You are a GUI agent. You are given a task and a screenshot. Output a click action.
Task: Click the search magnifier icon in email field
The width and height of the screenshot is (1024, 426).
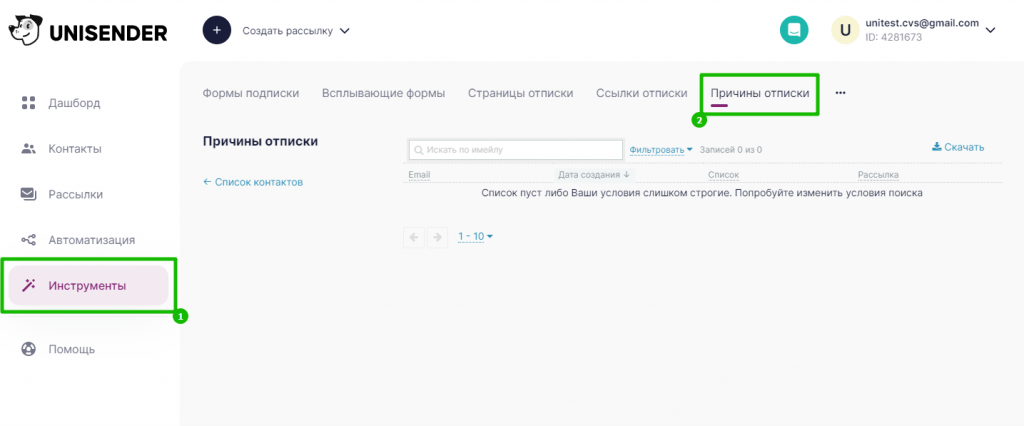418,150
